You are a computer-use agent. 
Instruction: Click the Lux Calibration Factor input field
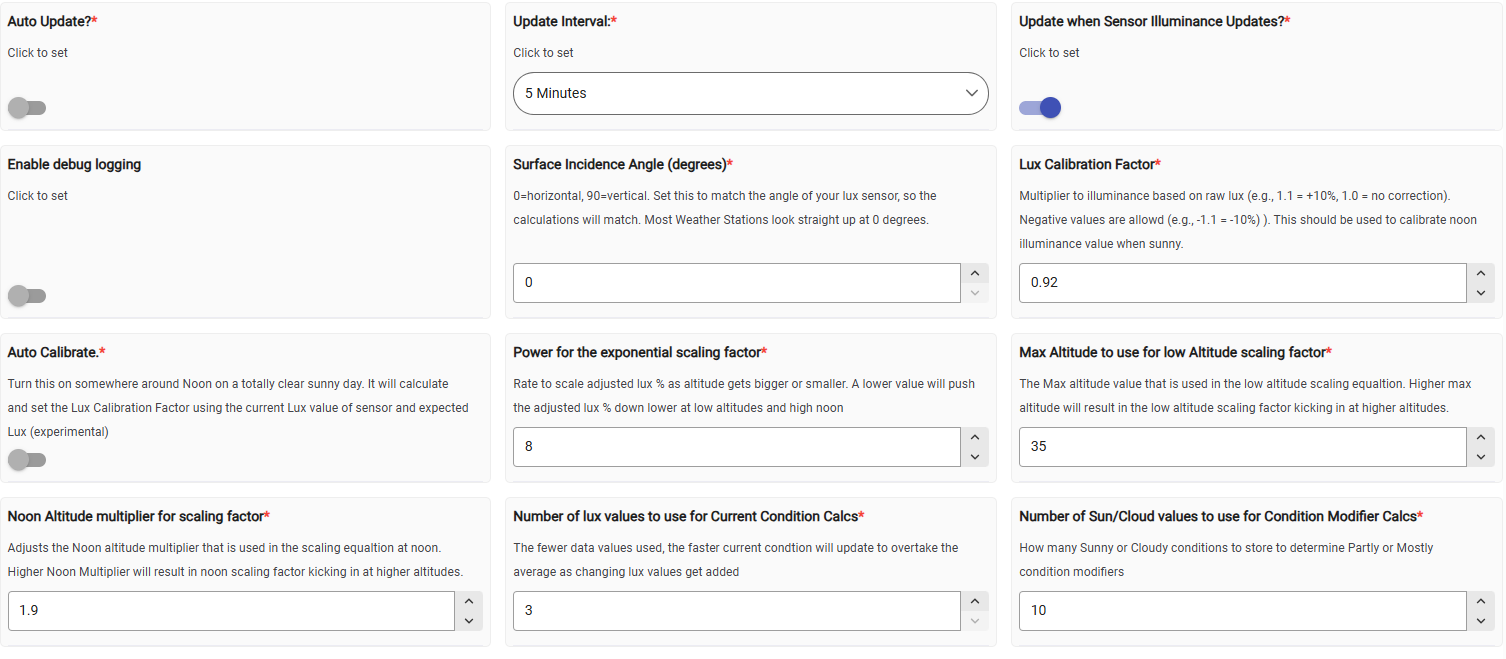click(x=1242, y=283)
